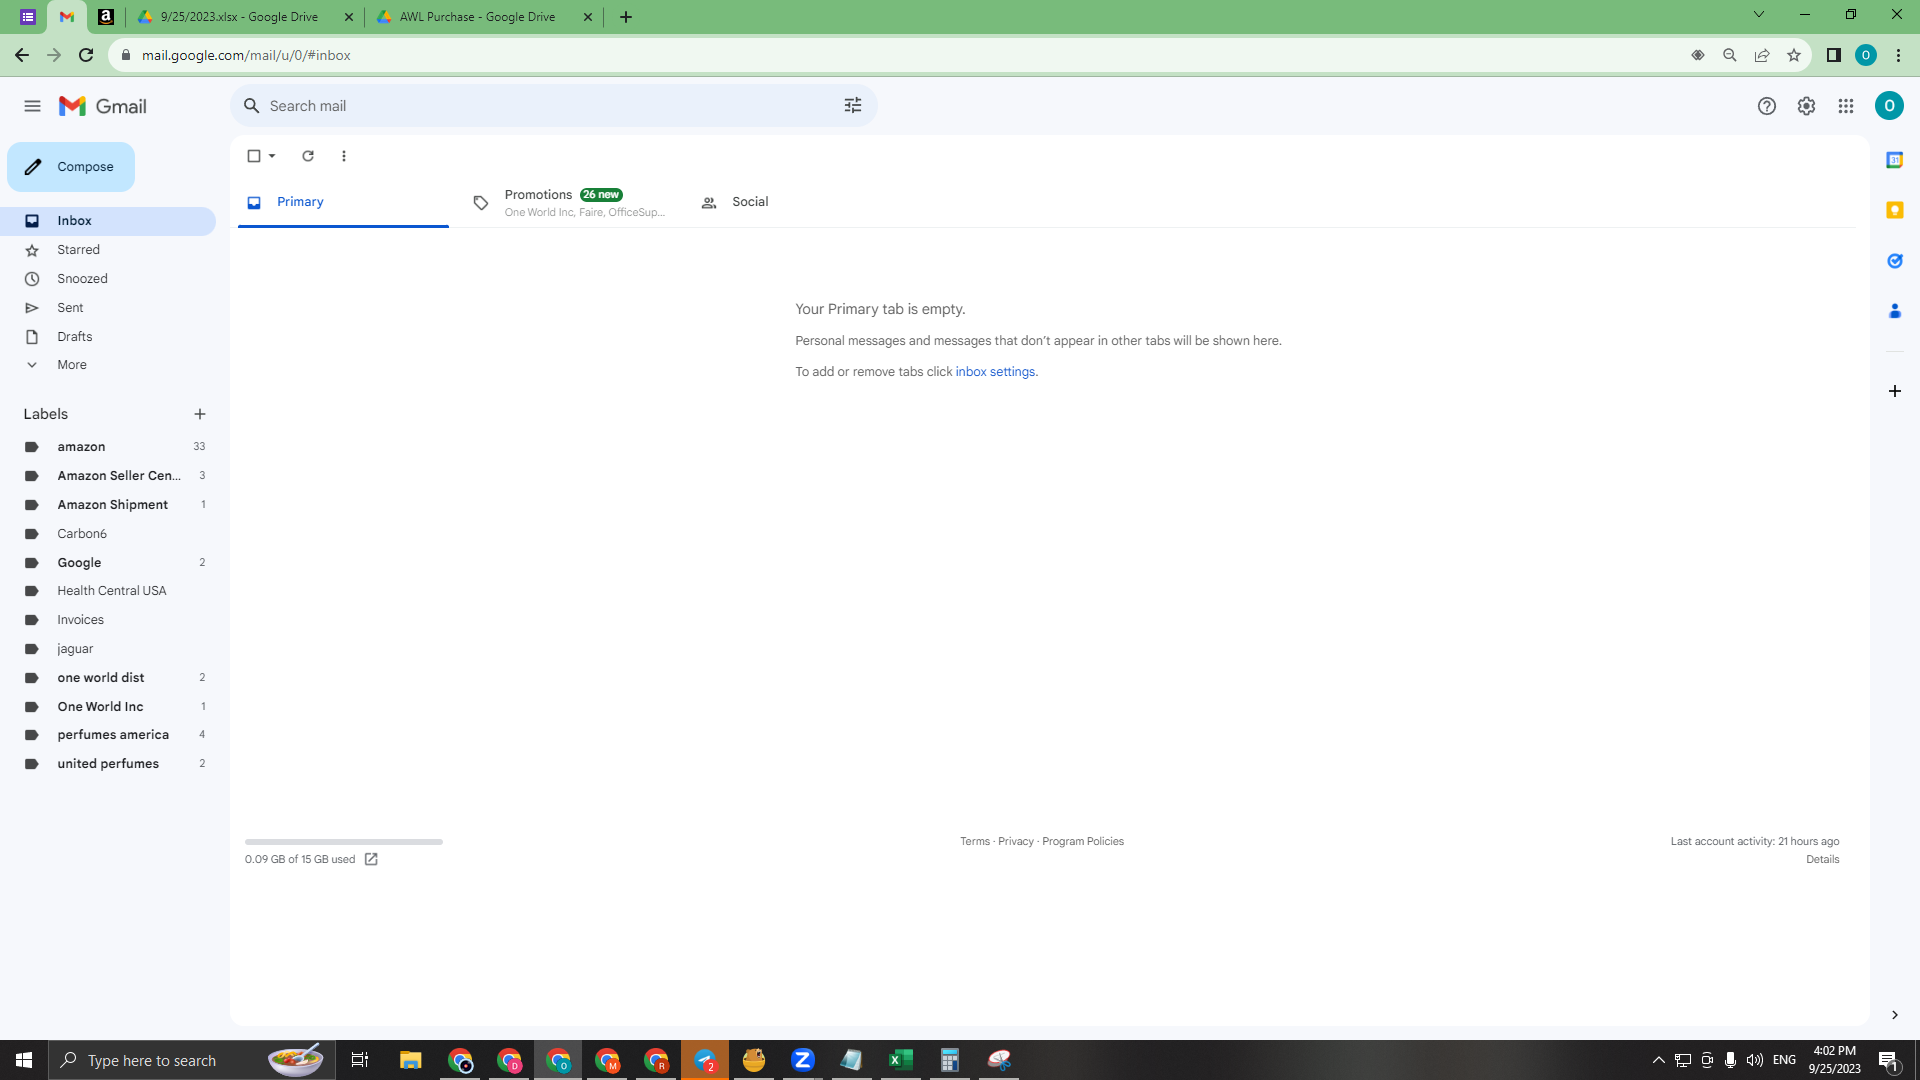Image resolution: width=1920 pixels, height=1080 pixels.
Task: Refresh the inbox
Action: [x=308, y=156]
